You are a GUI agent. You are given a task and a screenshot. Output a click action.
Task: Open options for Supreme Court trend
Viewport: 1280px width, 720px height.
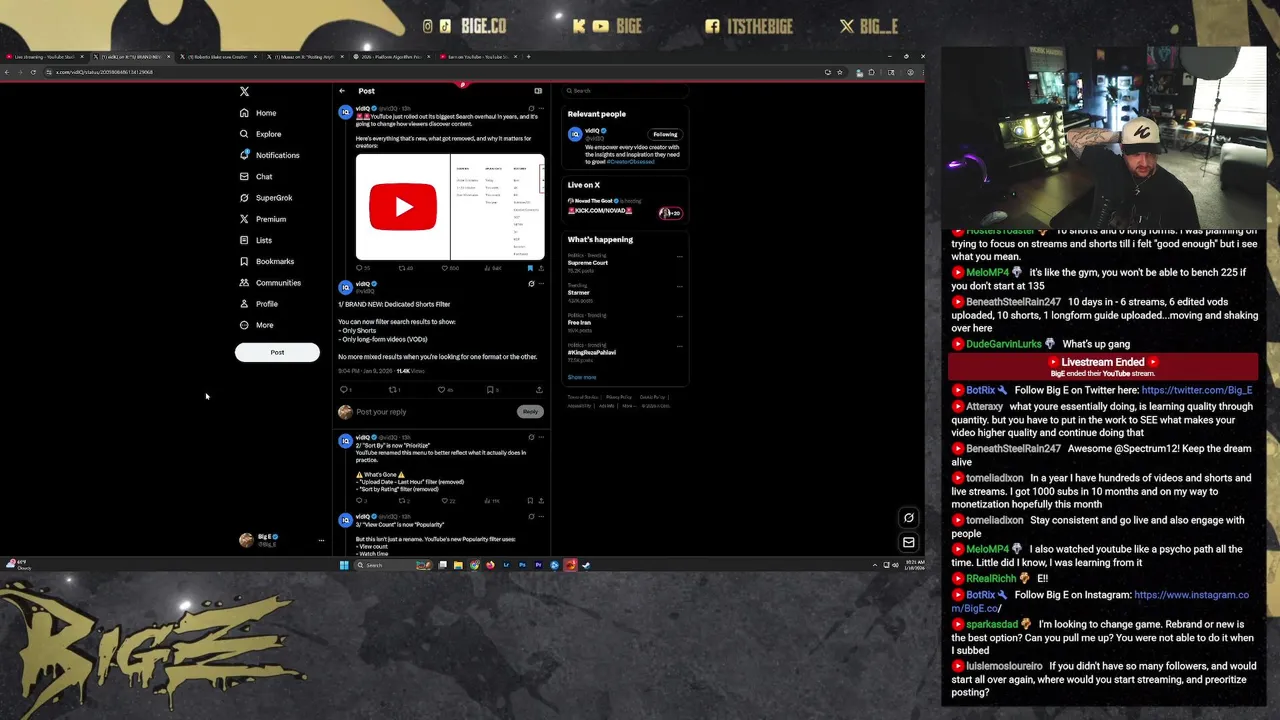click(x=680, y=257)
